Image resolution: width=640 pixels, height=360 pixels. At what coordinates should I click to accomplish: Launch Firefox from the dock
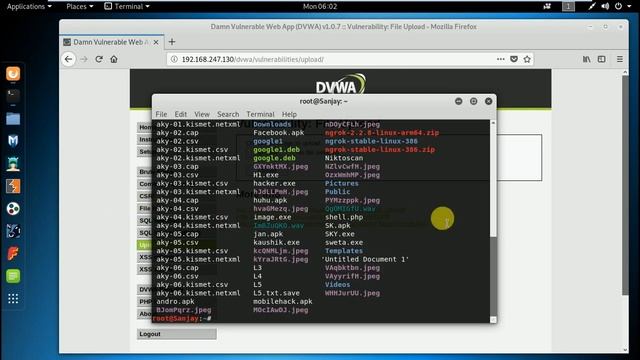(13, 74)
